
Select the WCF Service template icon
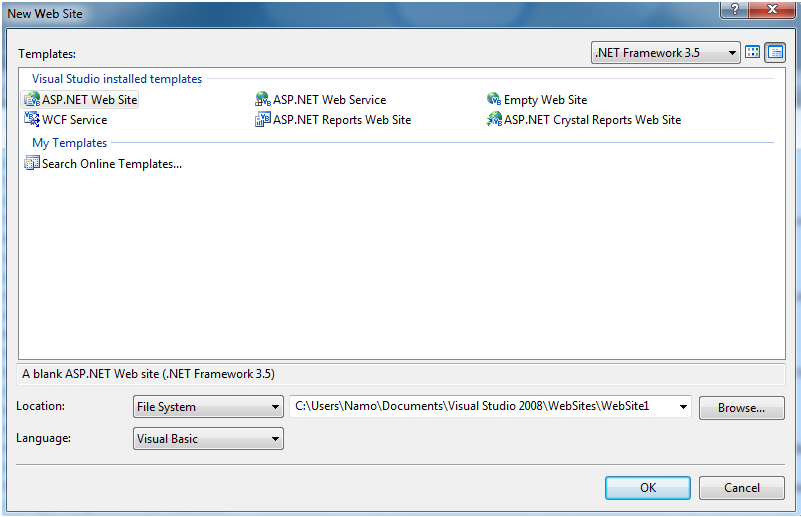click(32, 120)
